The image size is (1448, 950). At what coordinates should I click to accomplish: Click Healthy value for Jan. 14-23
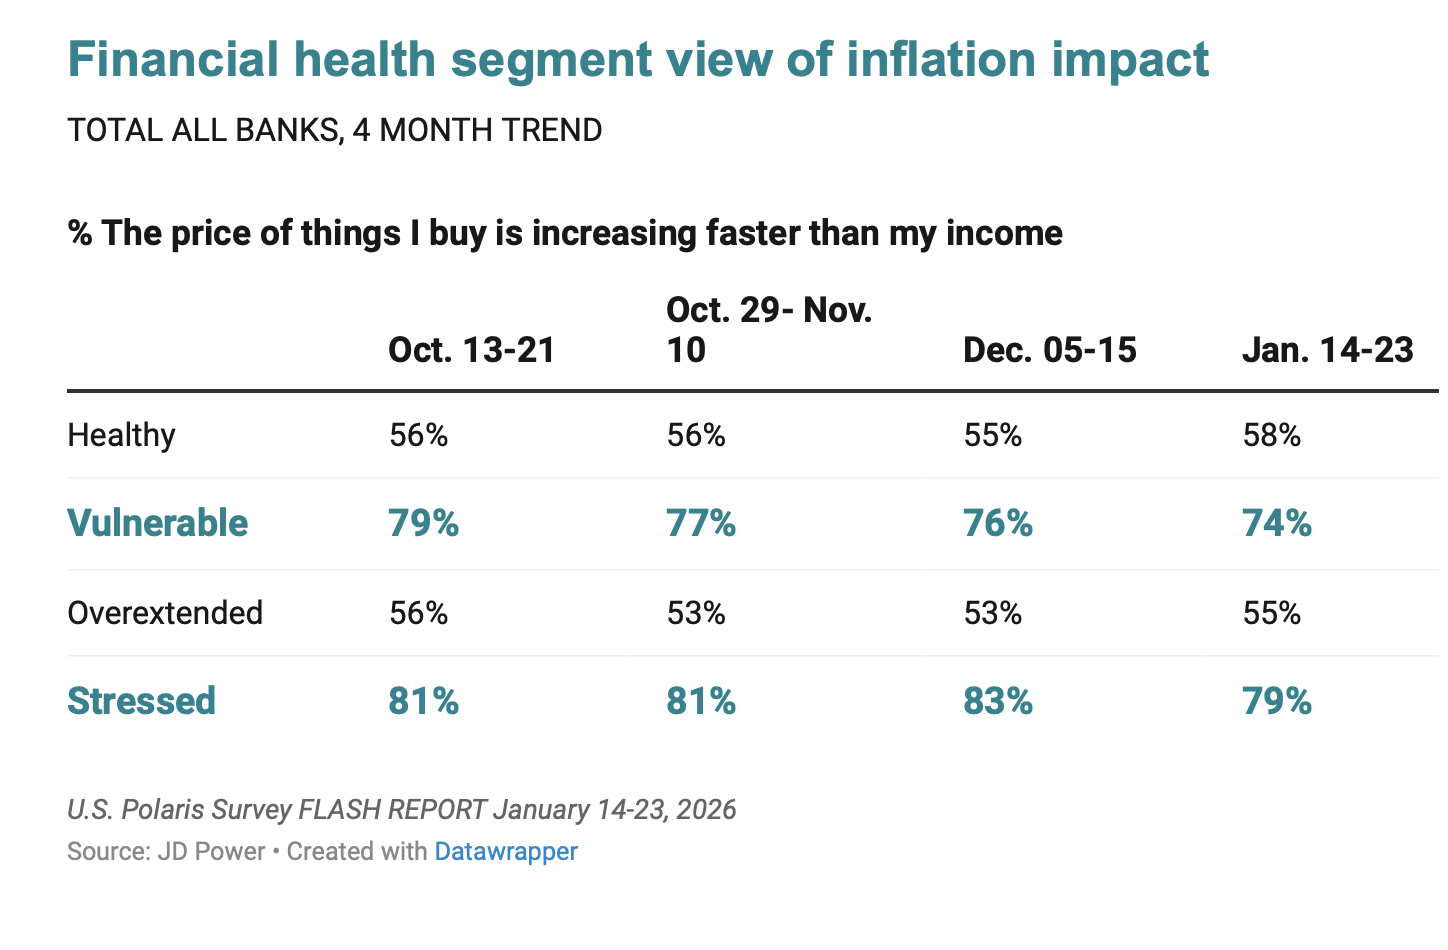(1271, 436)
